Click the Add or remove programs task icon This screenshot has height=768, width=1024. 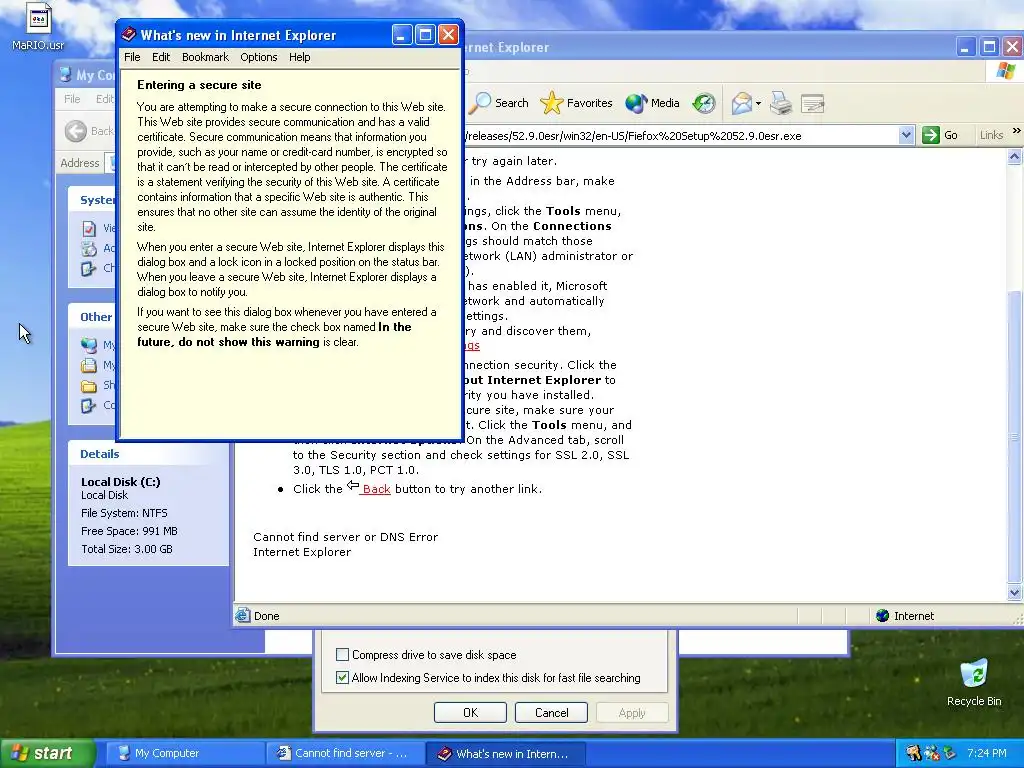tap(89, 248)
